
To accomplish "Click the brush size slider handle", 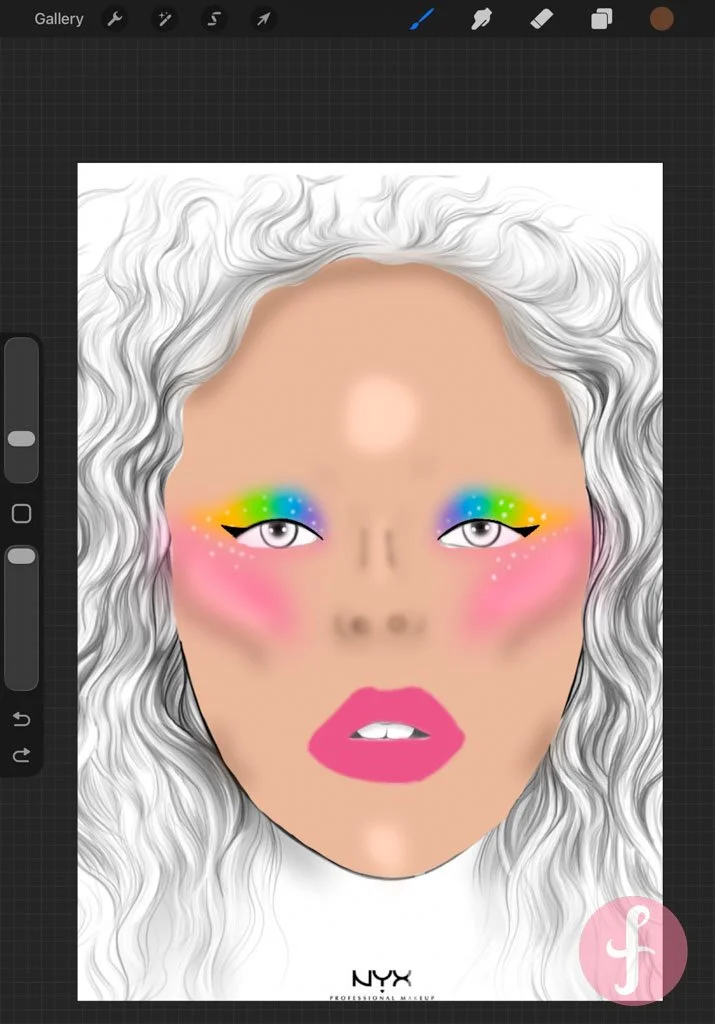I will [22, 438].
